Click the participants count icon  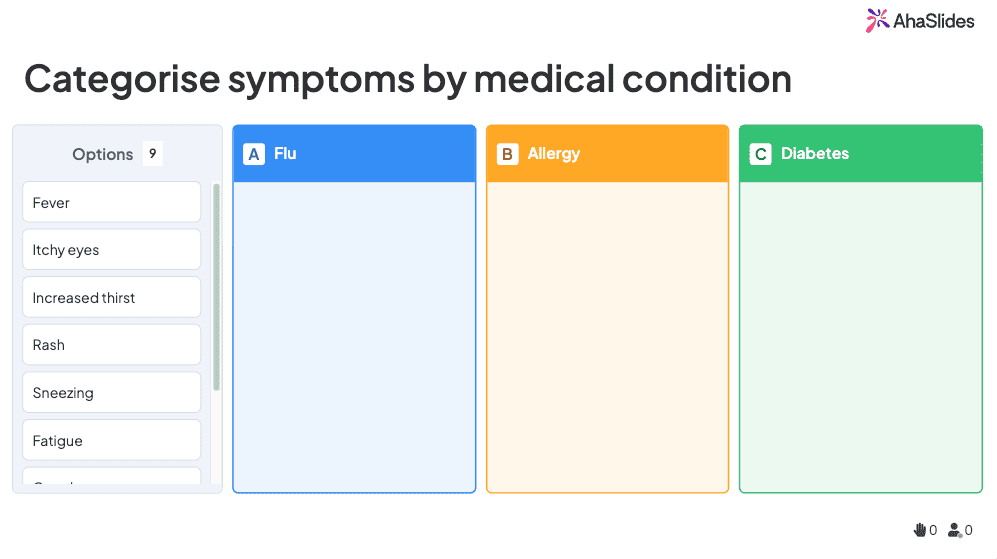click(955, 530)
